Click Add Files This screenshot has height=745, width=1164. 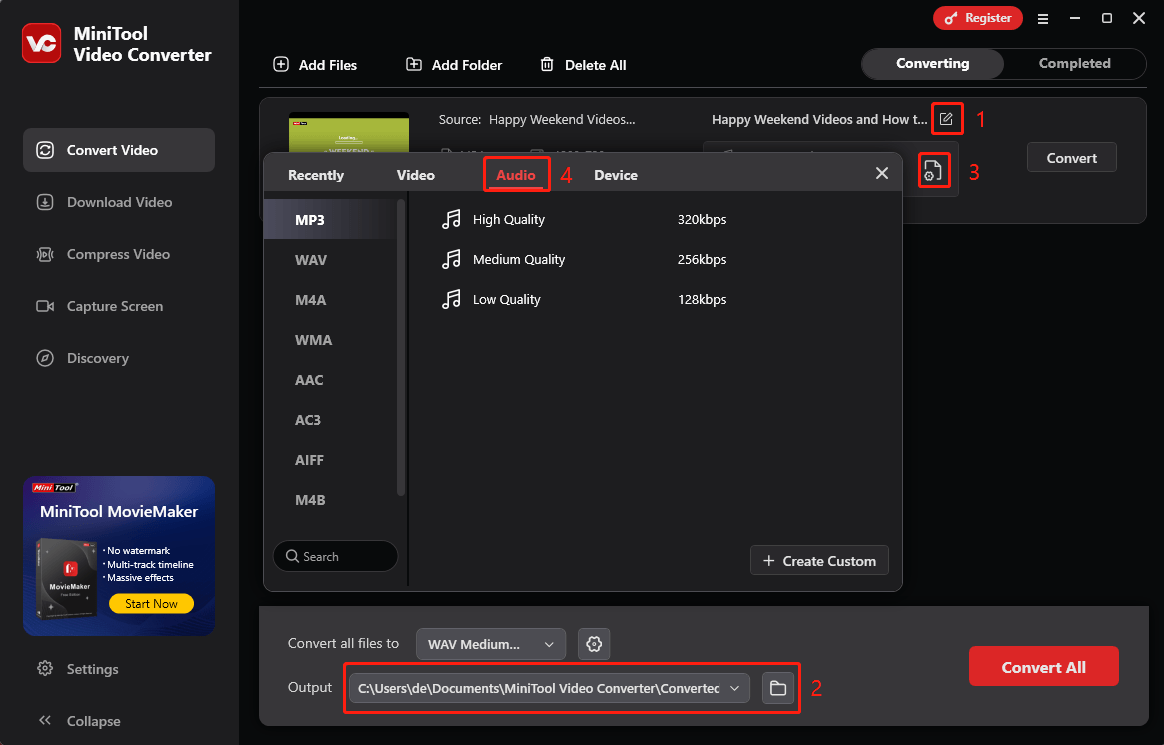(x=315, y=65)
